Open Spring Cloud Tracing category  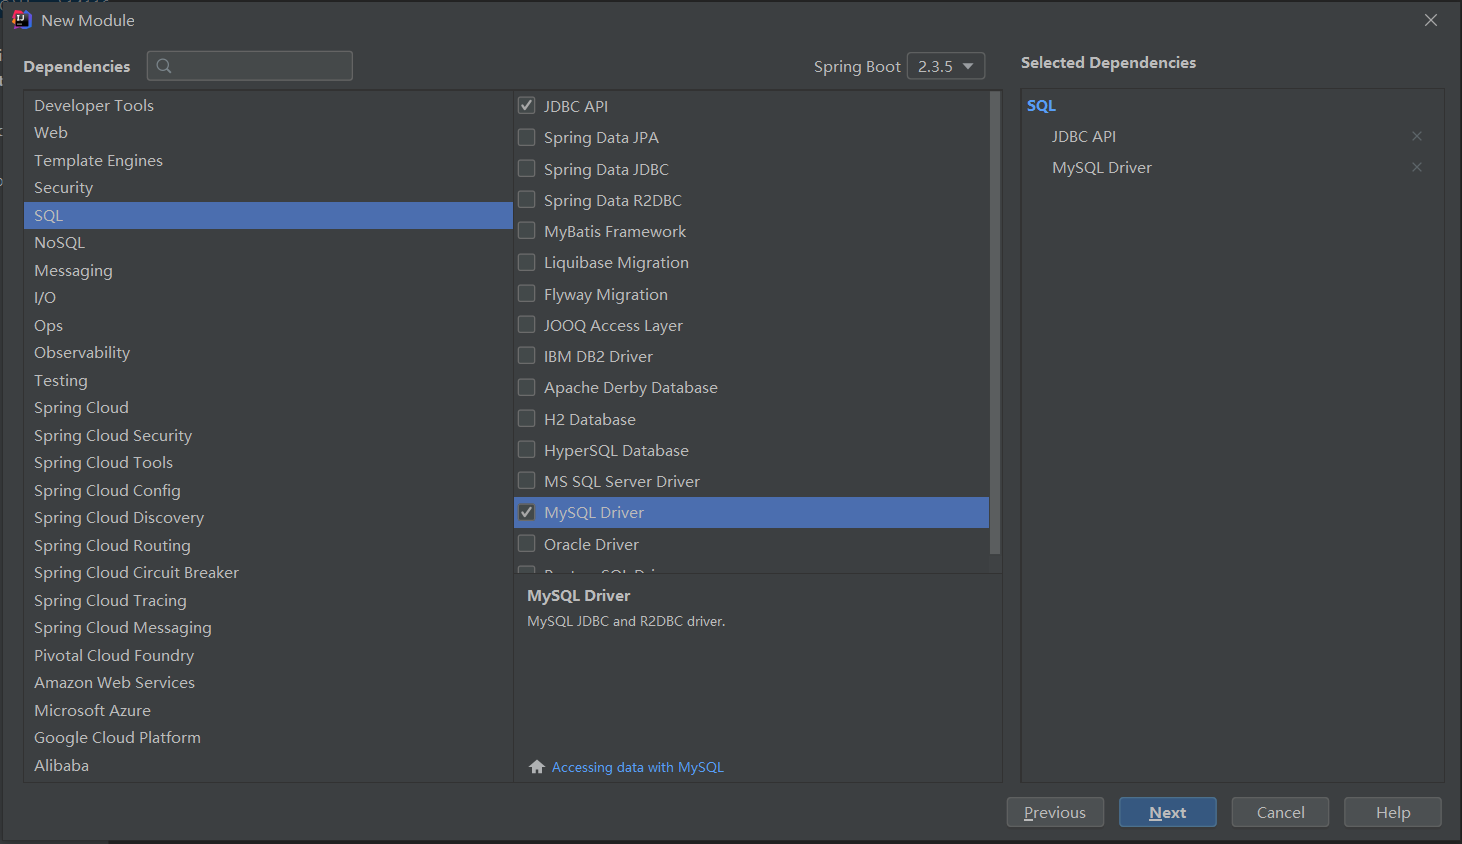tap(268, 600)
